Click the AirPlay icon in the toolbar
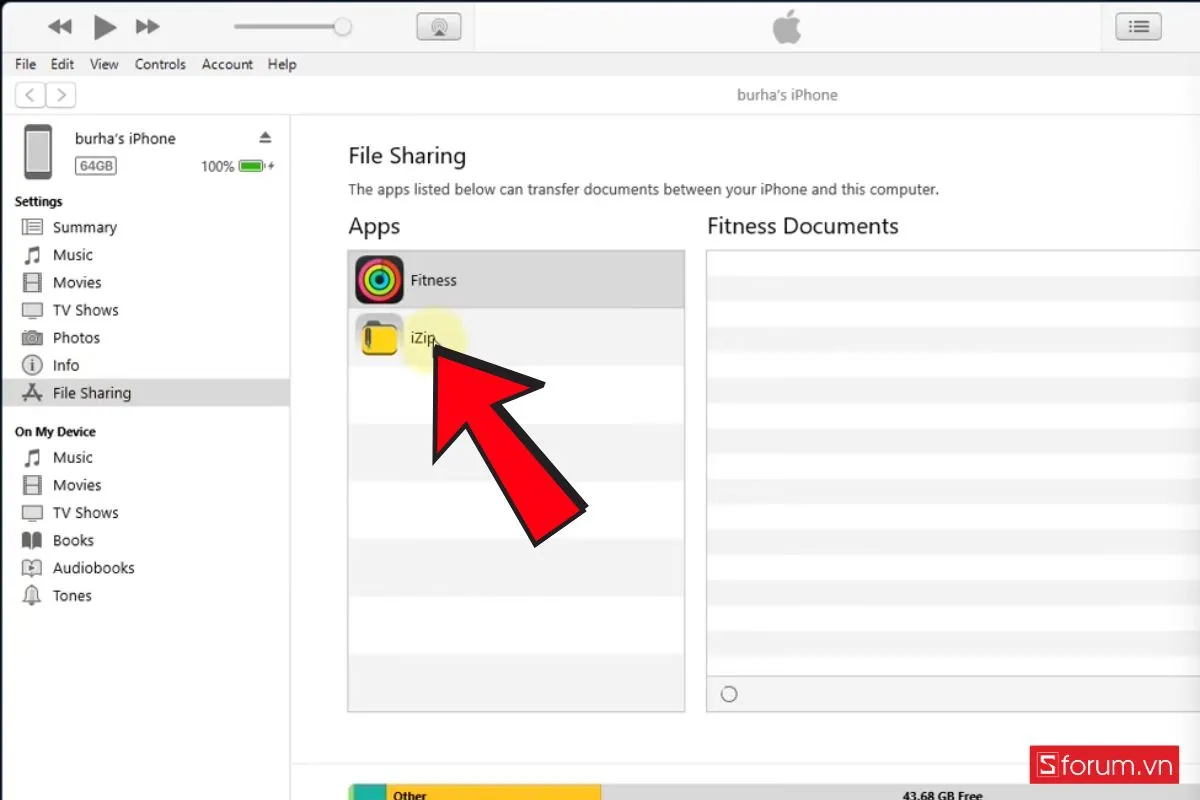Screen dimensions: 1200x800 [439, 26]
